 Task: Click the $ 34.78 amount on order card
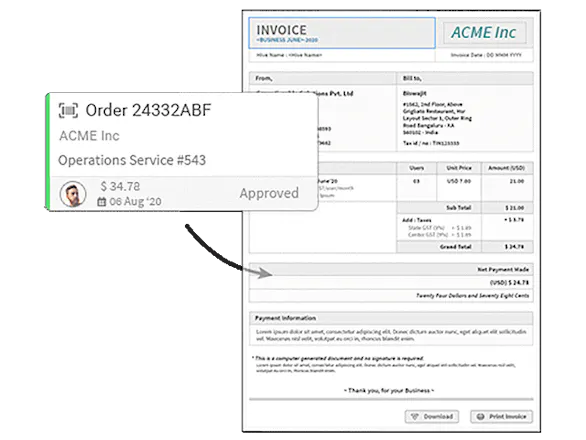pyautogui.click(x=120, y=186)
